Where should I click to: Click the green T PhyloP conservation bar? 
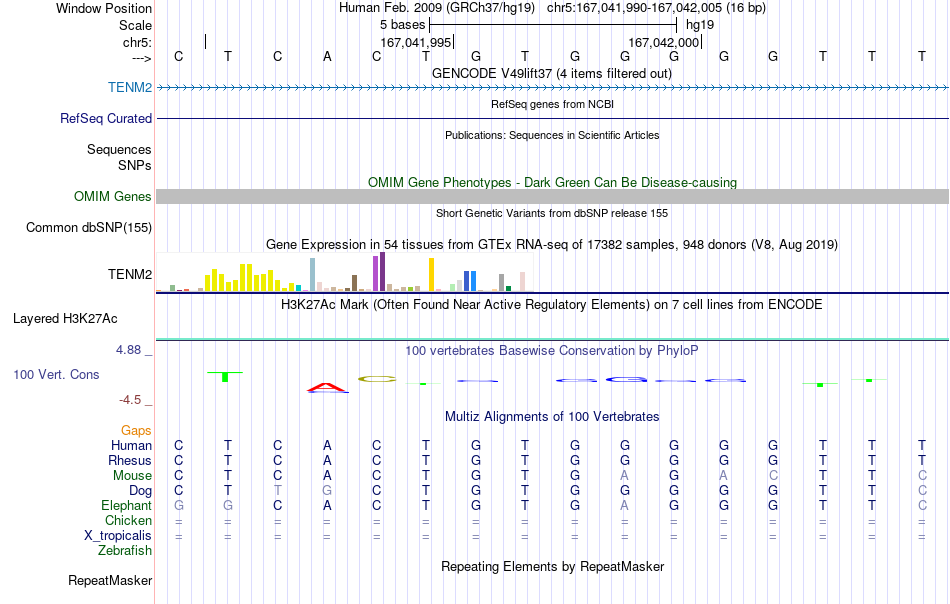click(x=225, y=376)
